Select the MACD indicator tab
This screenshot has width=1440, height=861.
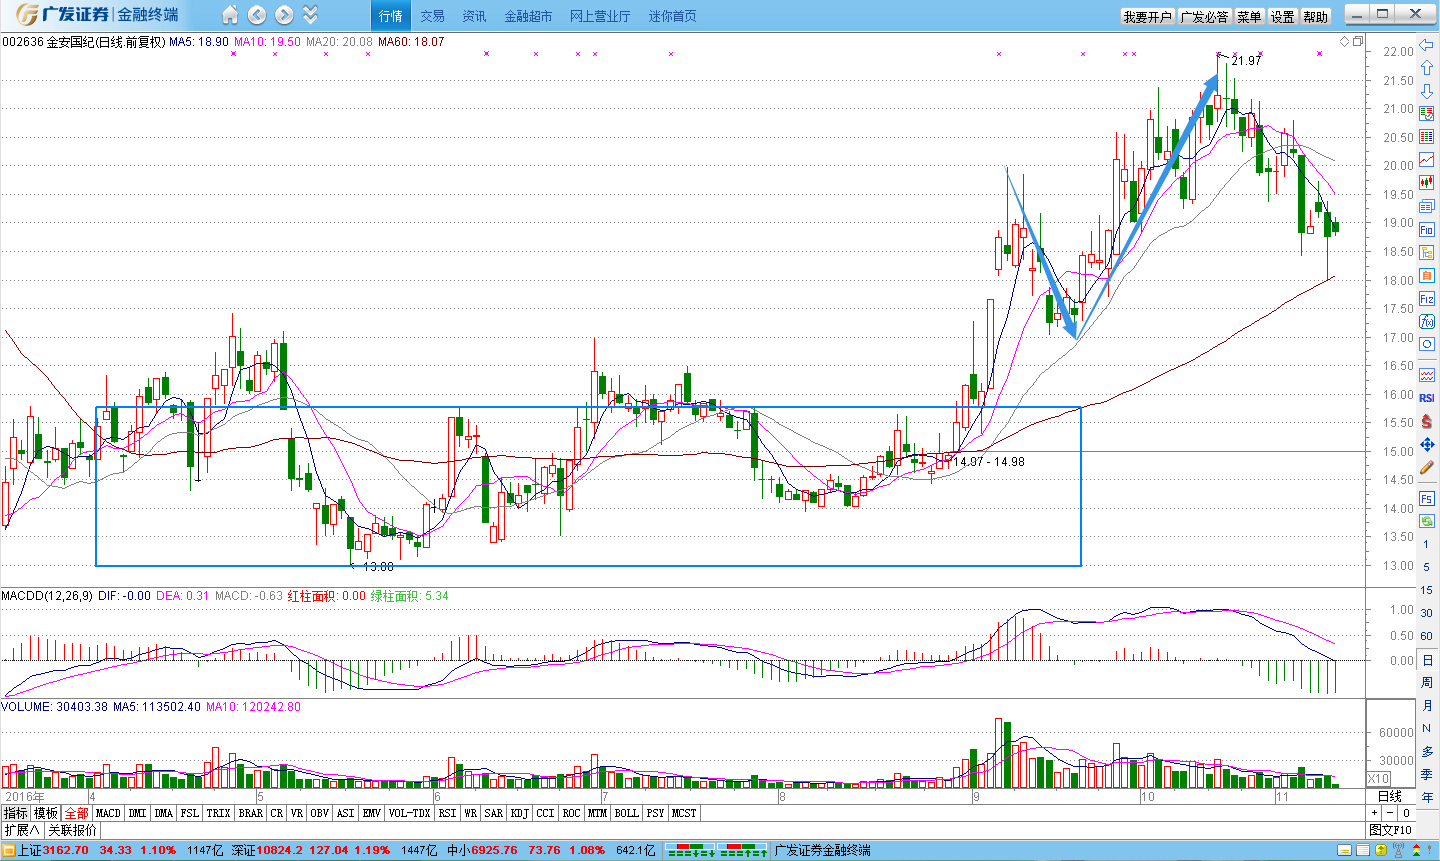pos(108,813)
